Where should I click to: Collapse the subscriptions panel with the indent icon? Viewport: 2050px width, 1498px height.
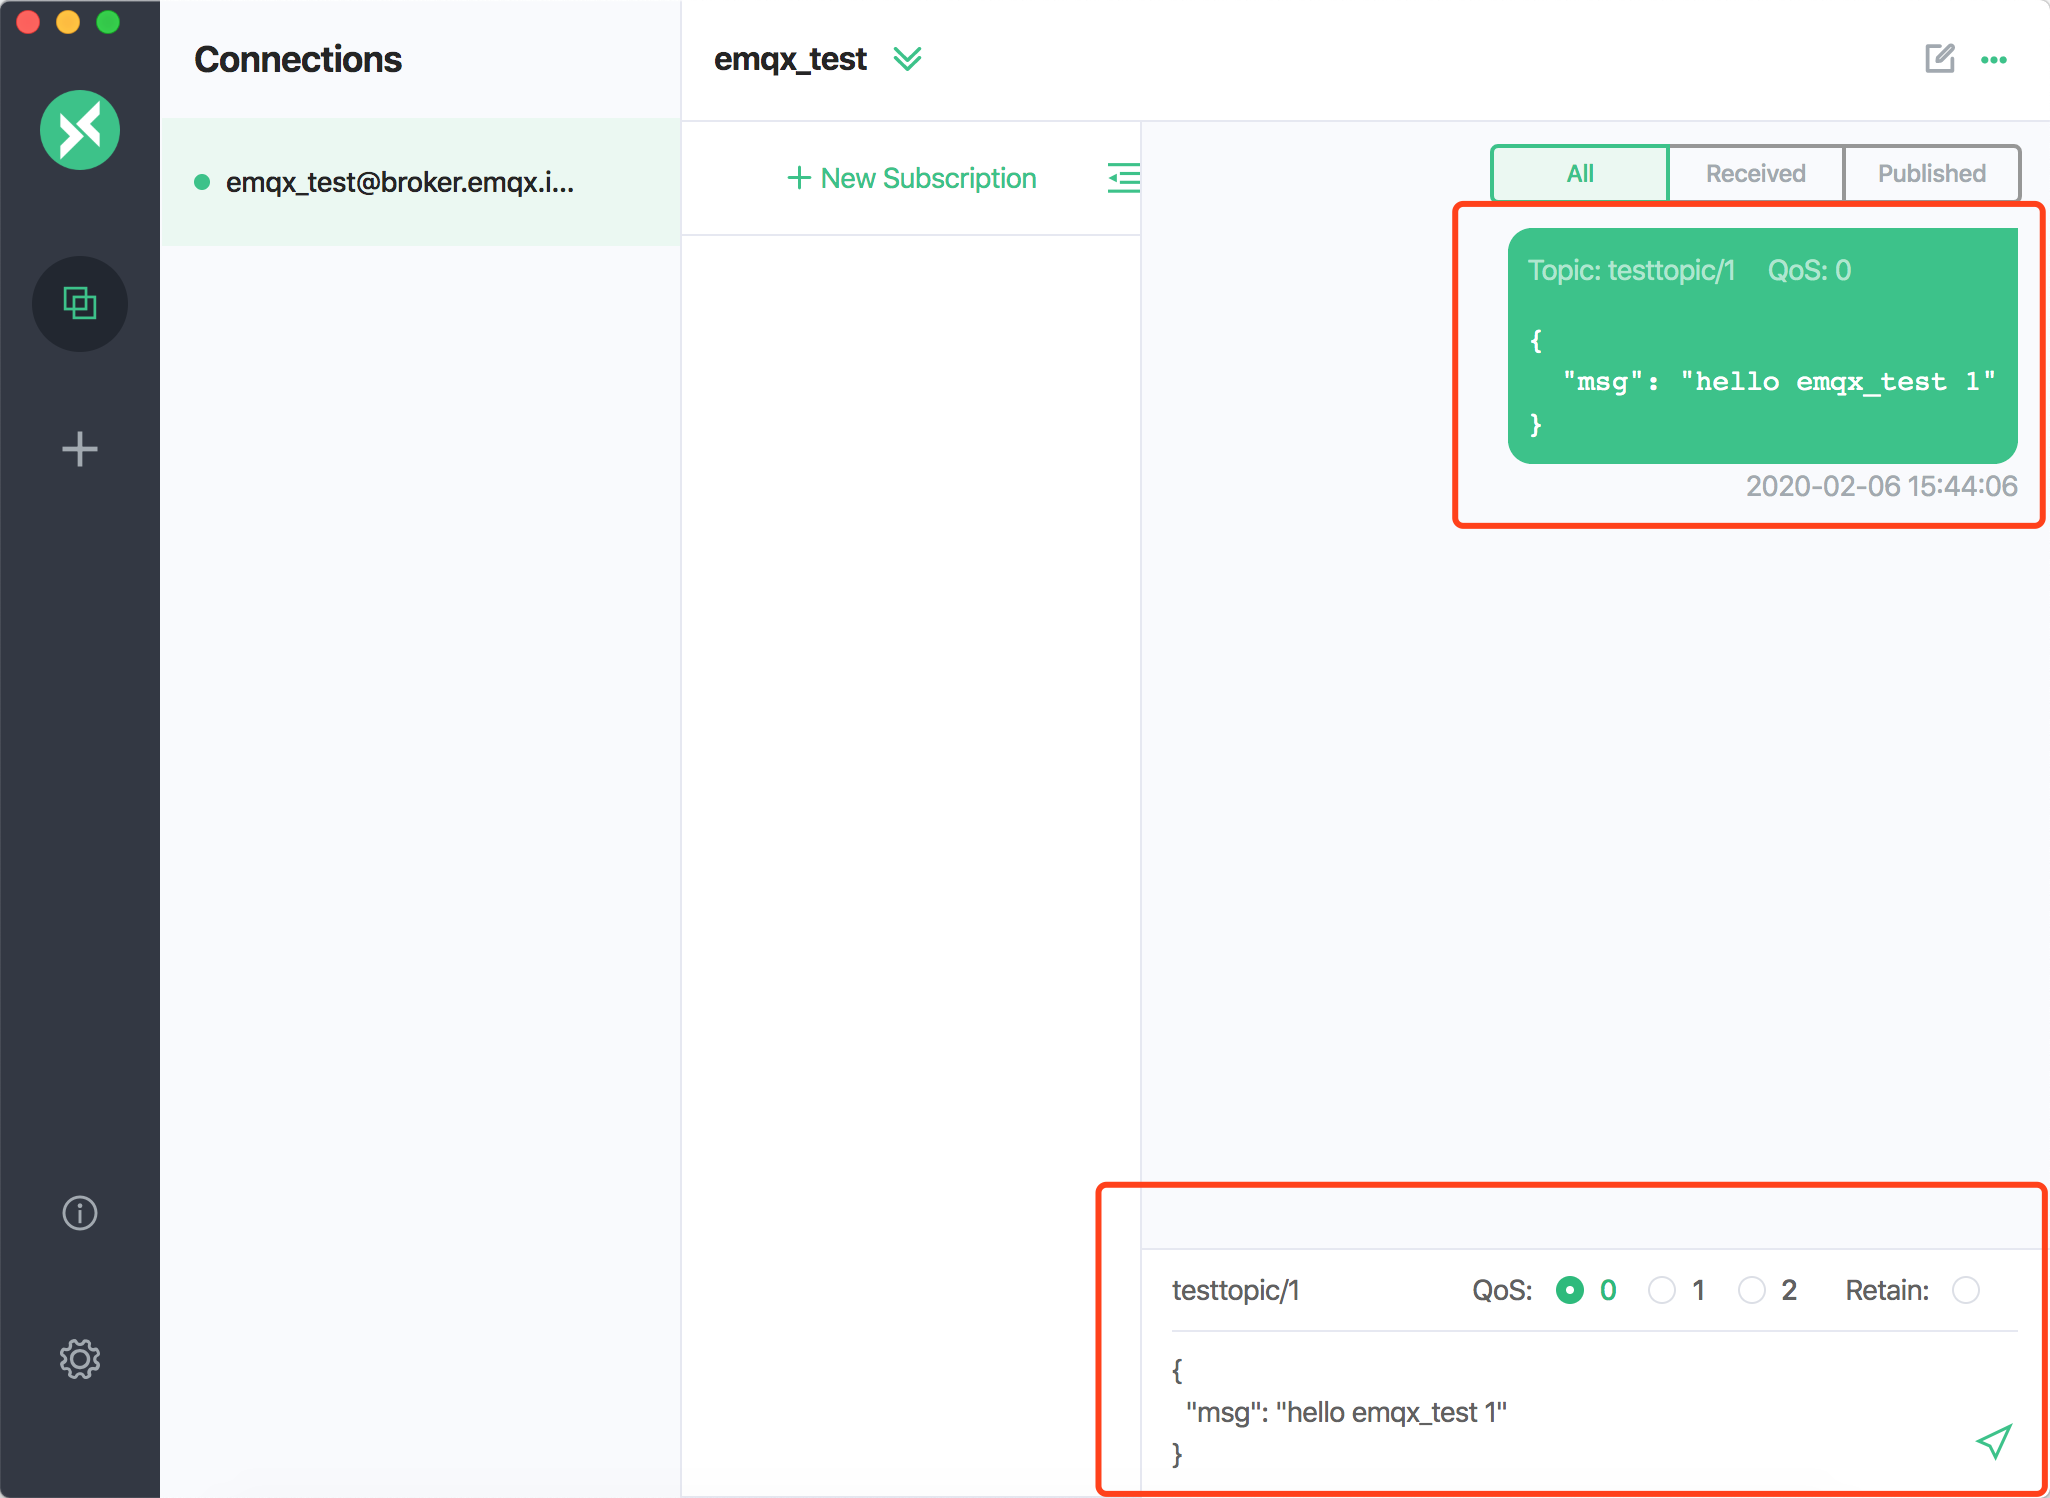[x=1122, y=178]
